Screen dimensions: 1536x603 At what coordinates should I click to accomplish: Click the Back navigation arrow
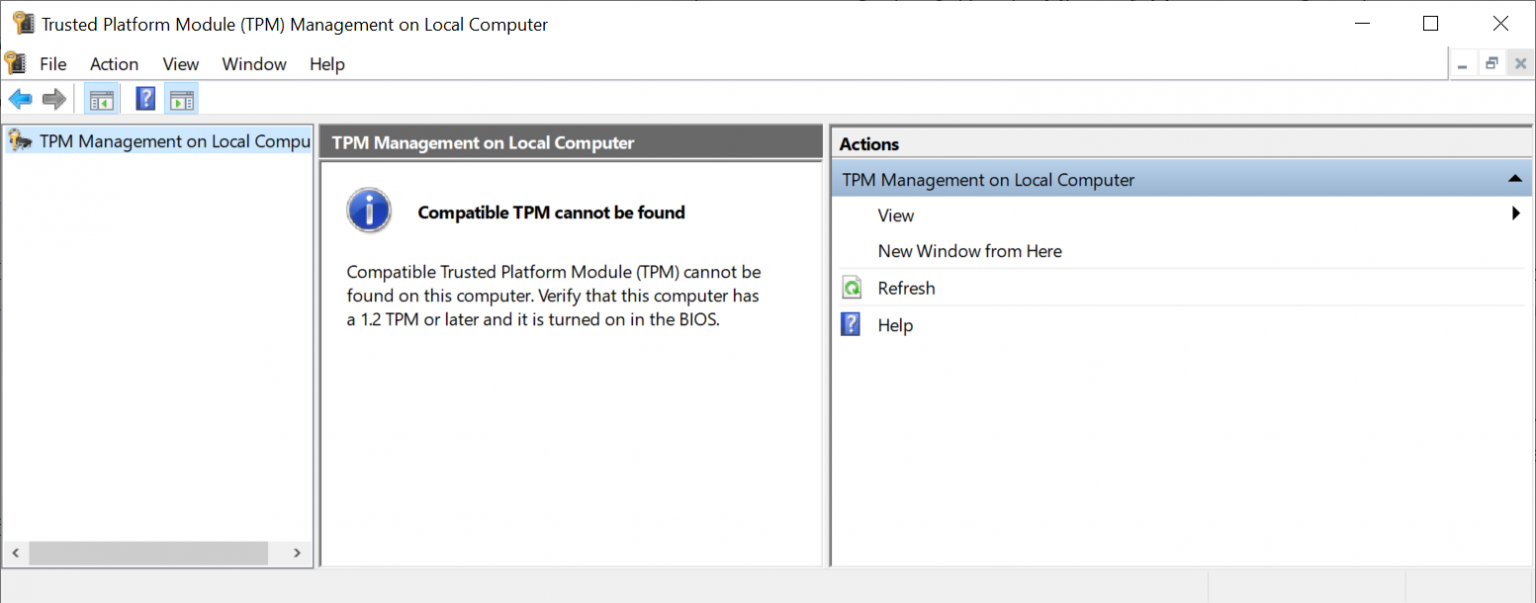(21, 98)
